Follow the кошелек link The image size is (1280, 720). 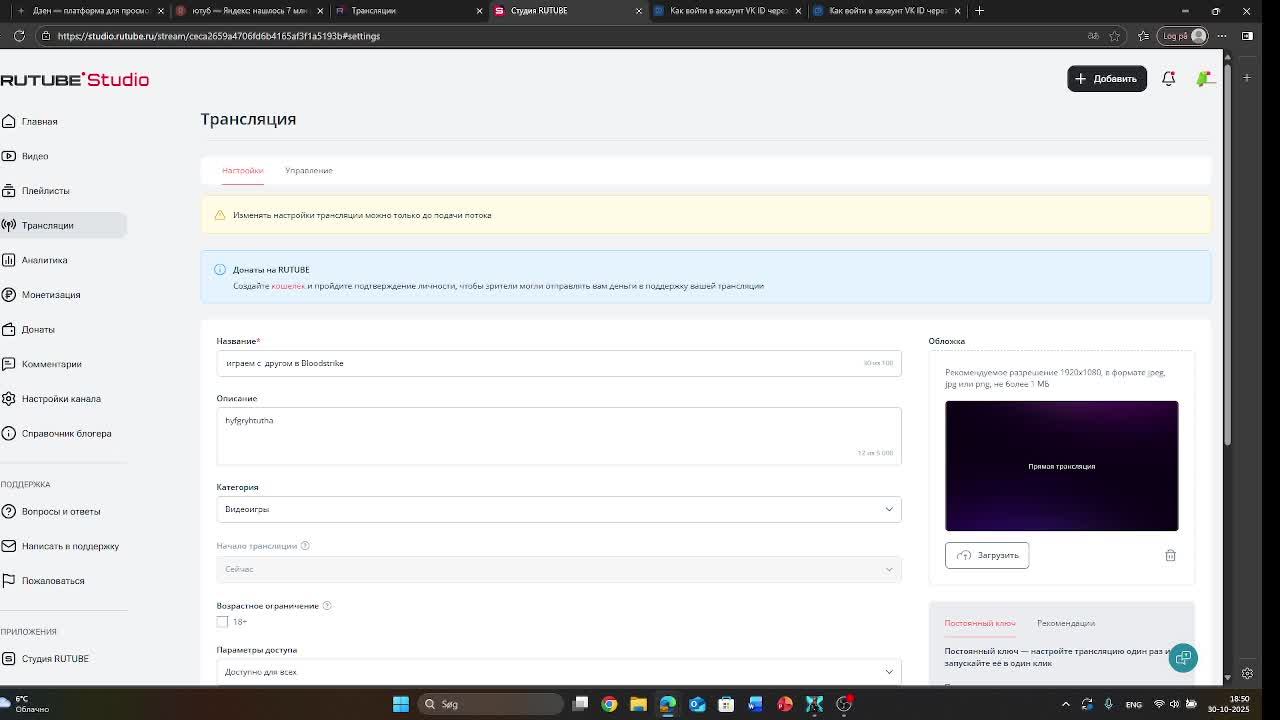point(288,286)
